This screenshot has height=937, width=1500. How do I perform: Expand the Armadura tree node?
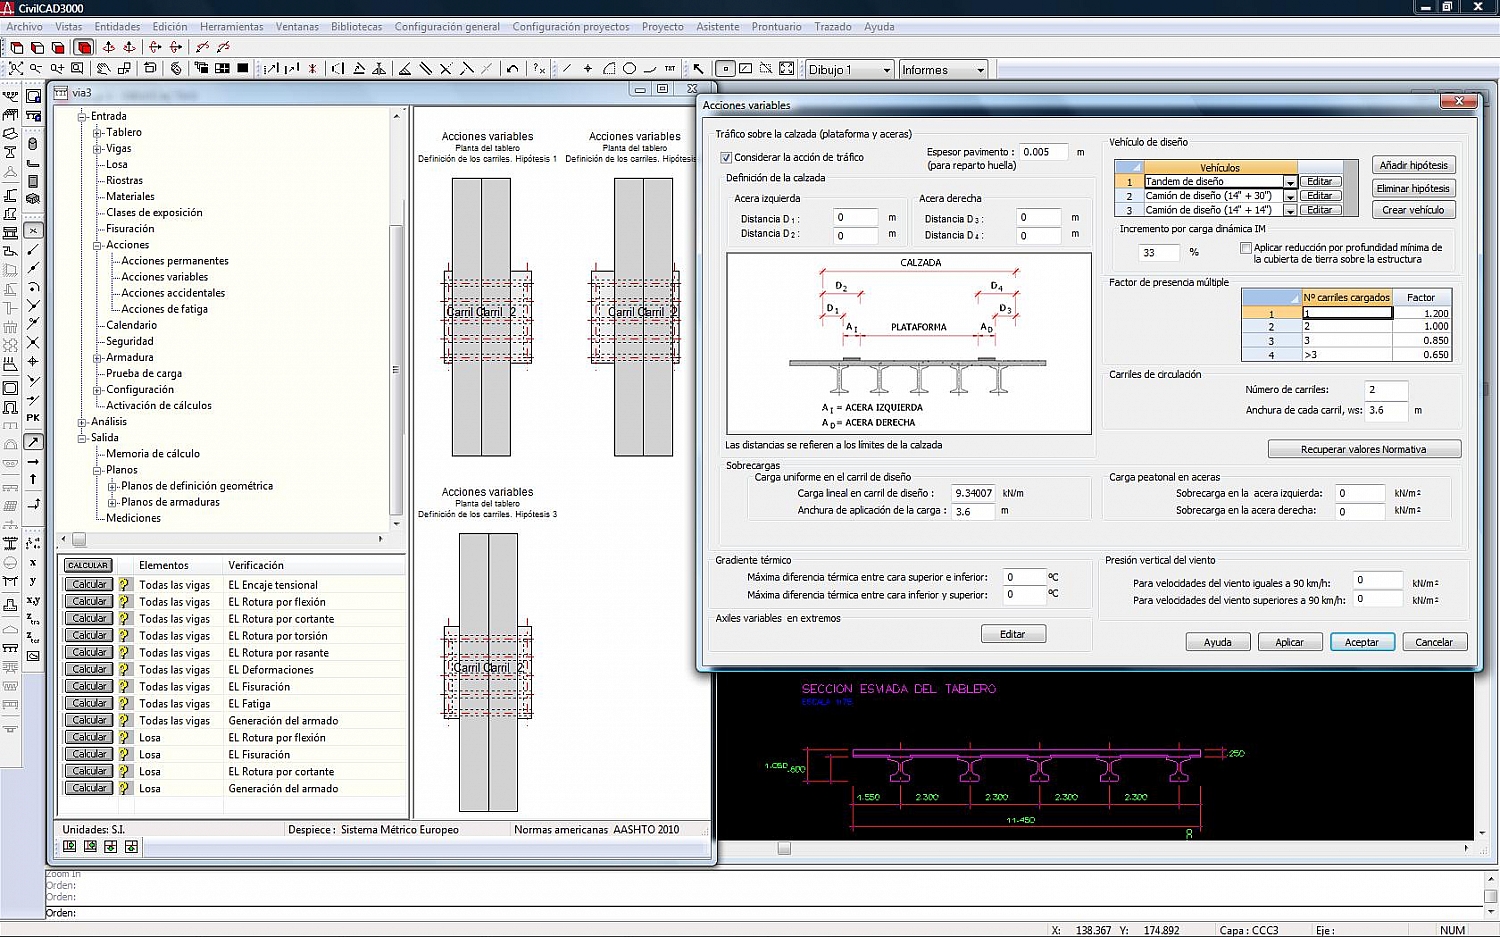click(98, 357)
